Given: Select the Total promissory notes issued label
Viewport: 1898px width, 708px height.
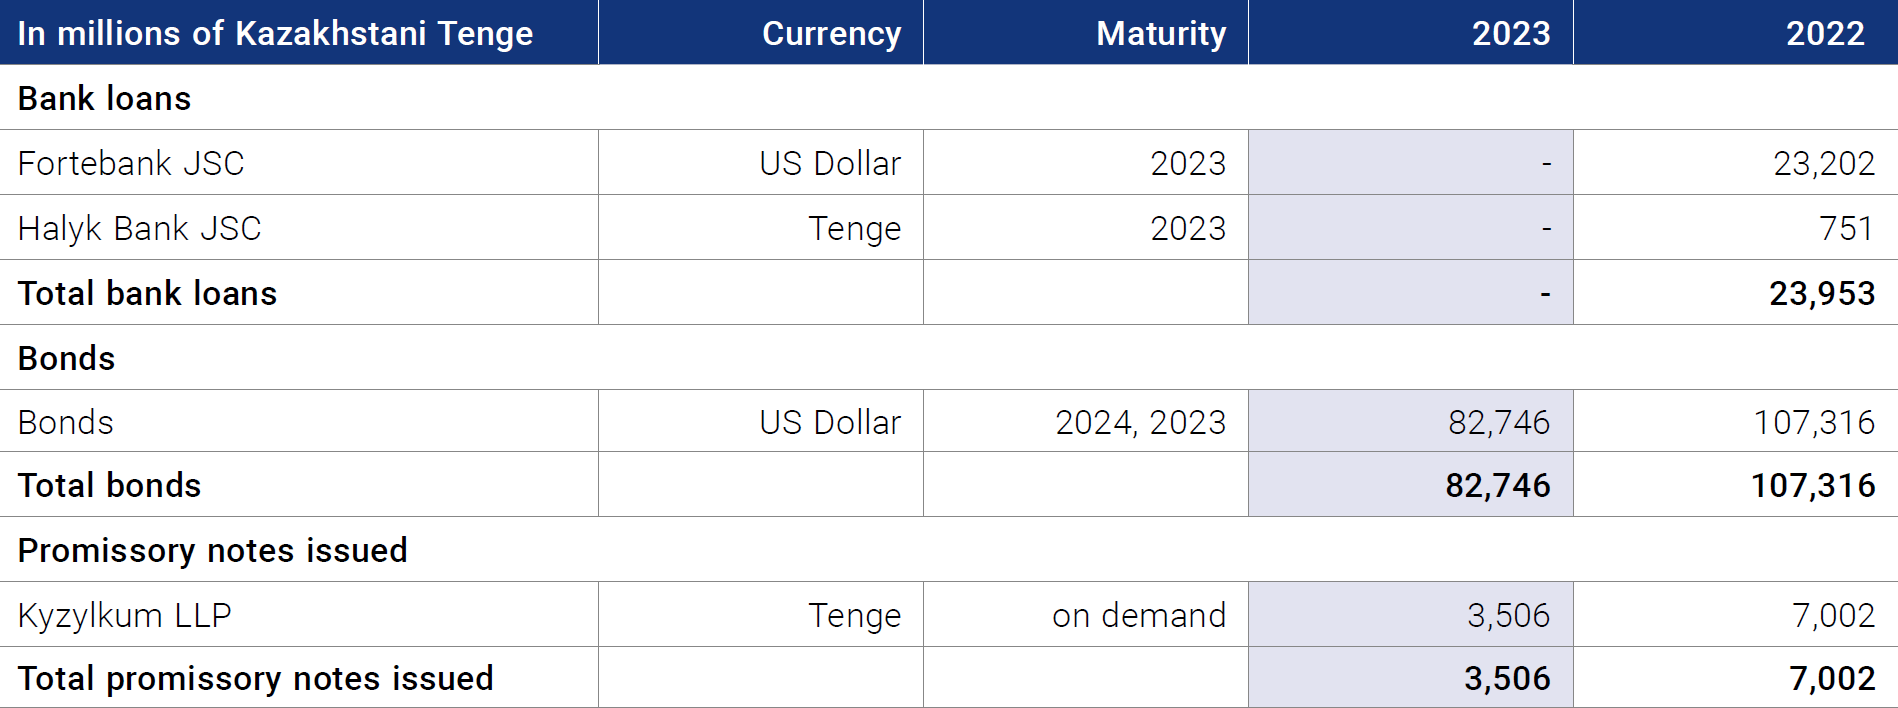Looking at the screenshot, I should [x=255, y=678].
